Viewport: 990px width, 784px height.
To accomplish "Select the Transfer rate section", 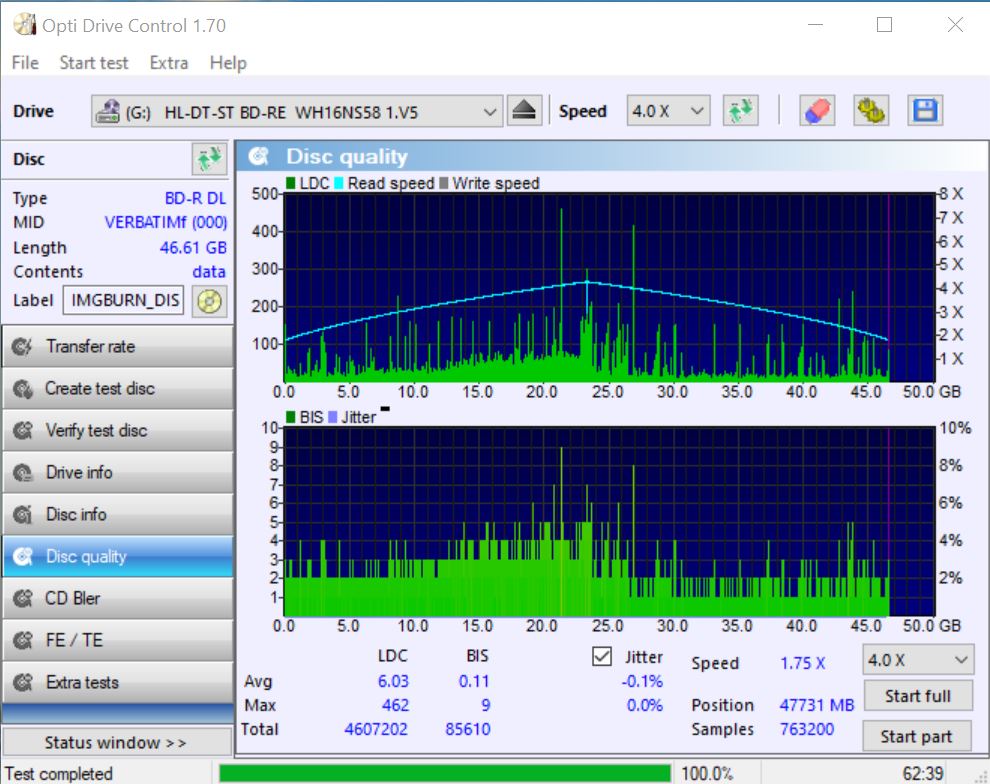I will coord(117,346).
